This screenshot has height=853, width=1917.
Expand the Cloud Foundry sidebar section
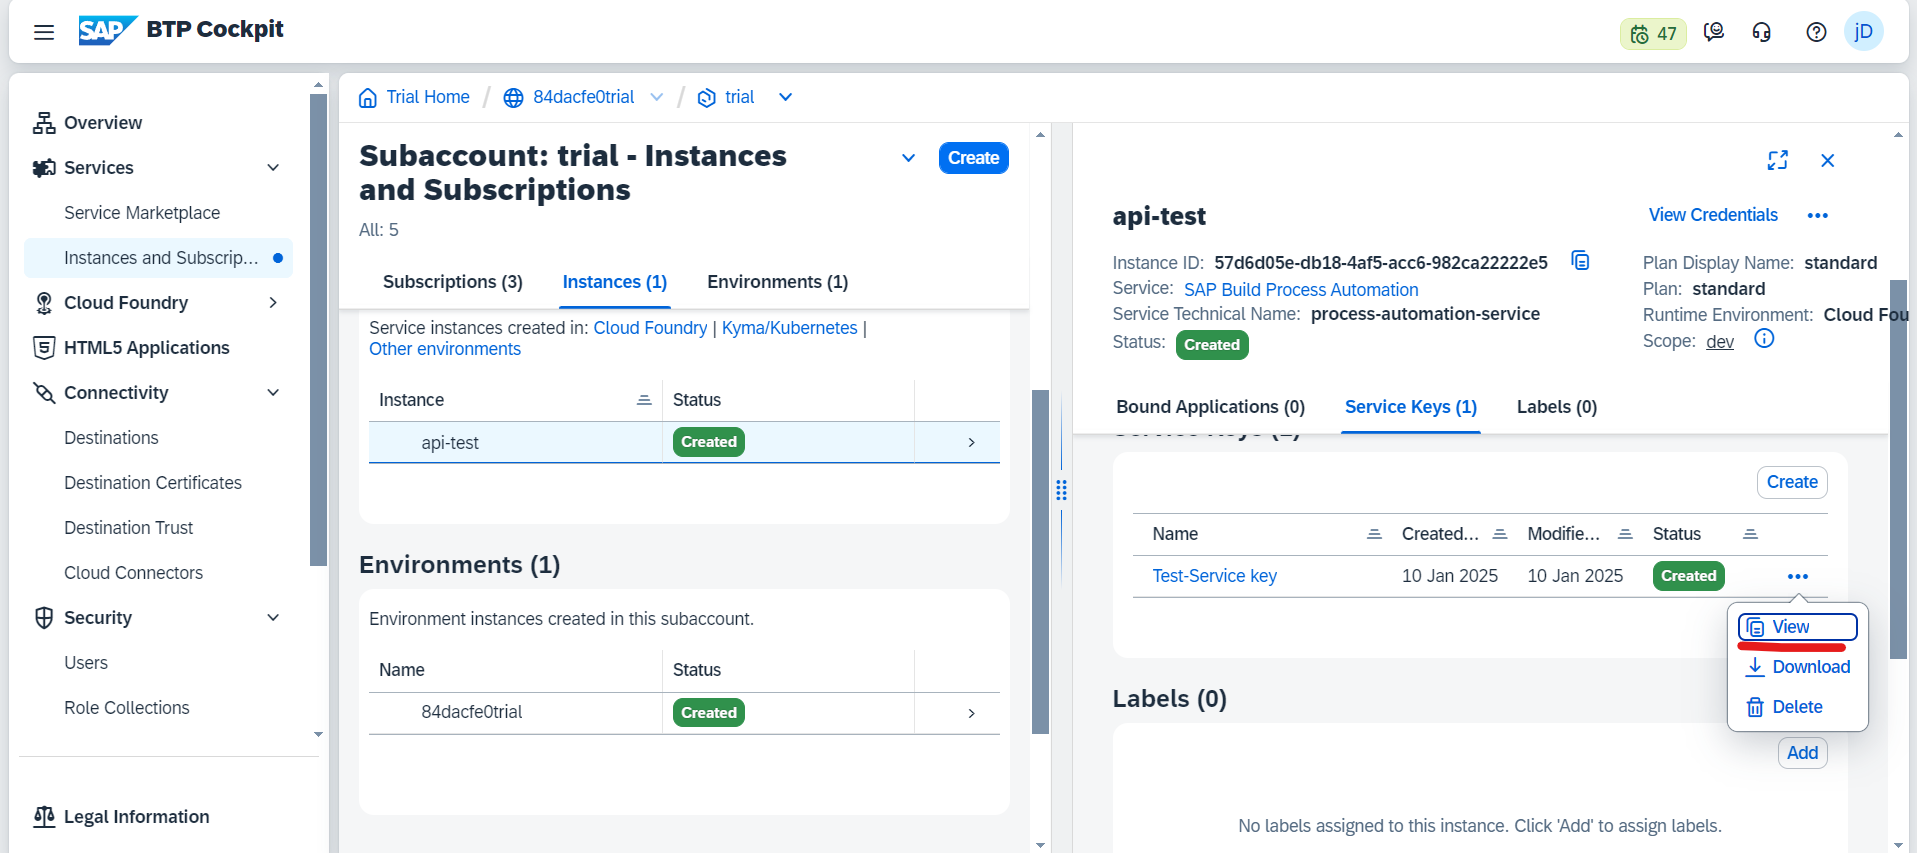(x=273, y=303)
